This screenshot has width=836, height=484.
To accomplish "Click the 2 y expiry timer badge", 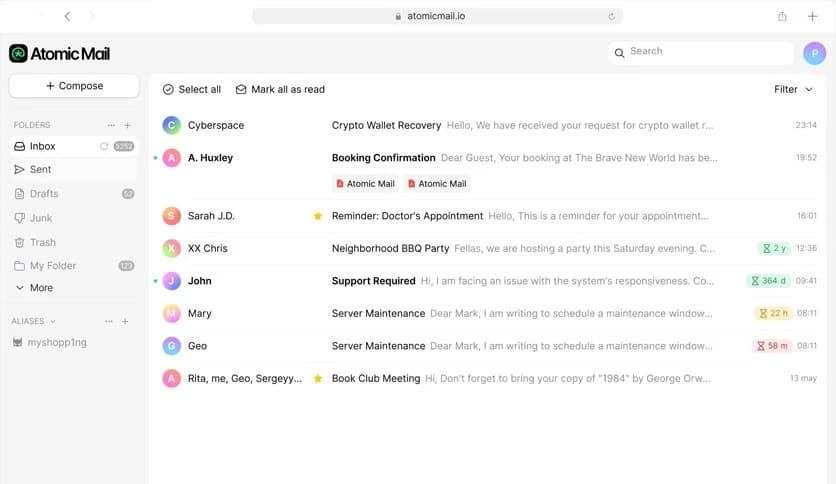I will pyautogui.click(x=774, y=248).
